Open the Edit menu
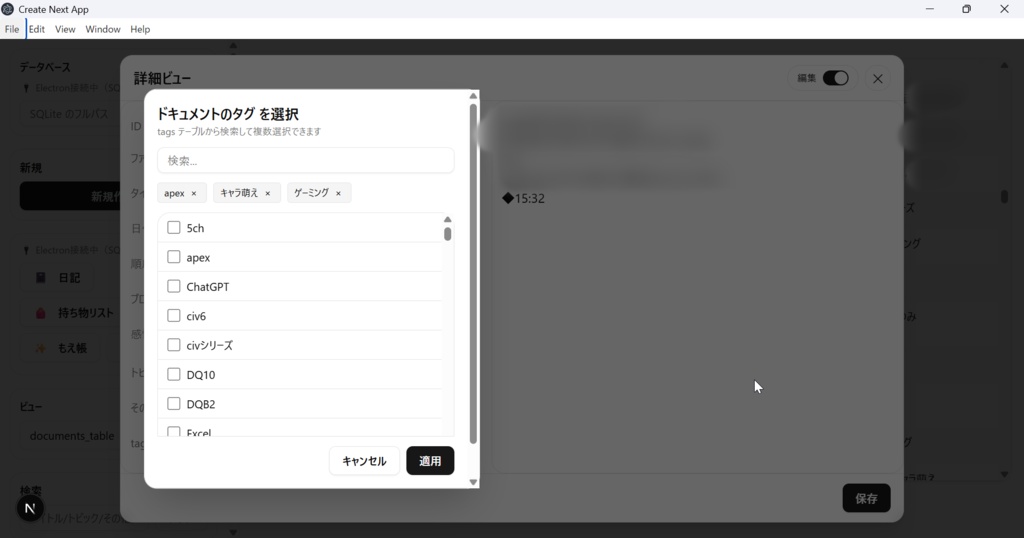 [x=37, y=29]
